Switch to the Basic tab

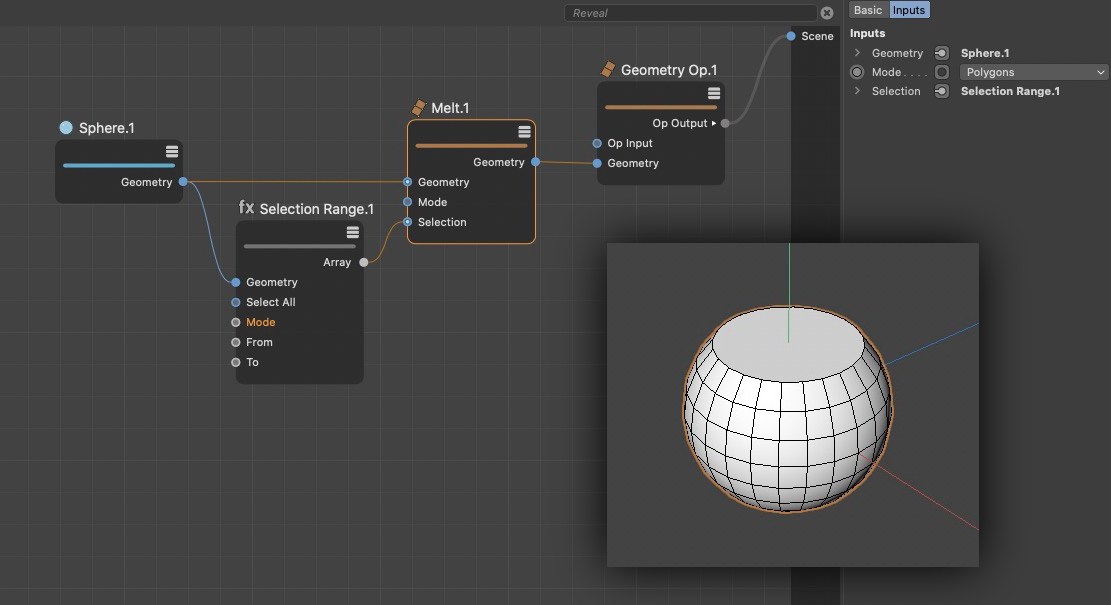(868, 10)
